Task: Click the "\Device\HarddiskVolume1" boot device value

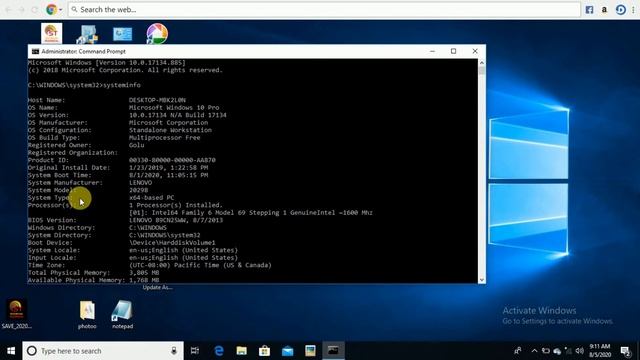Action: [x=172, y=242]
